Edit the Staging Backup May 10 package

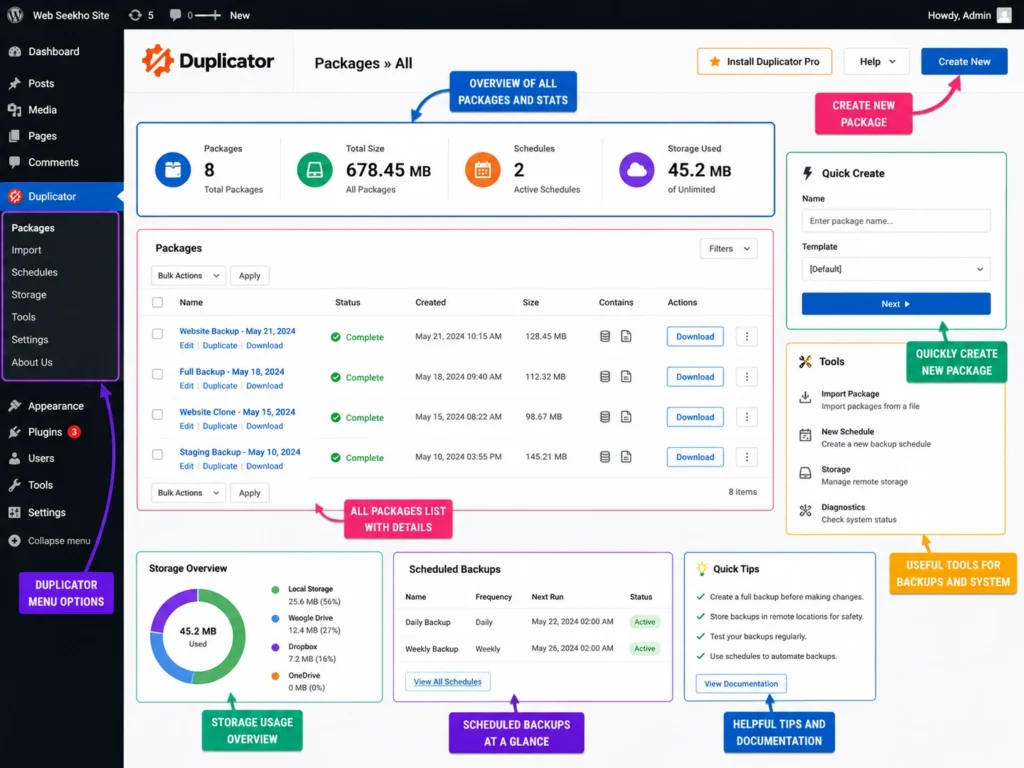pyautogui.click(x=186, y=466)
